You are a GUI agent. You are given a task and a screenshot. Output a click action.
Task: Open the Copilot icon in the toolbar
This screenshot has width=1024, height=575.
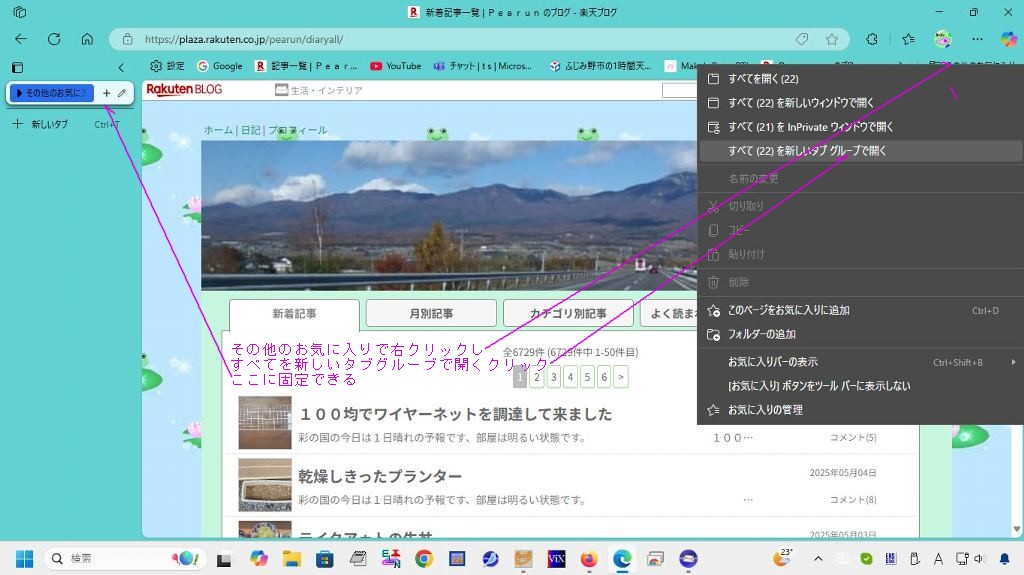[x=1008, y=39]
